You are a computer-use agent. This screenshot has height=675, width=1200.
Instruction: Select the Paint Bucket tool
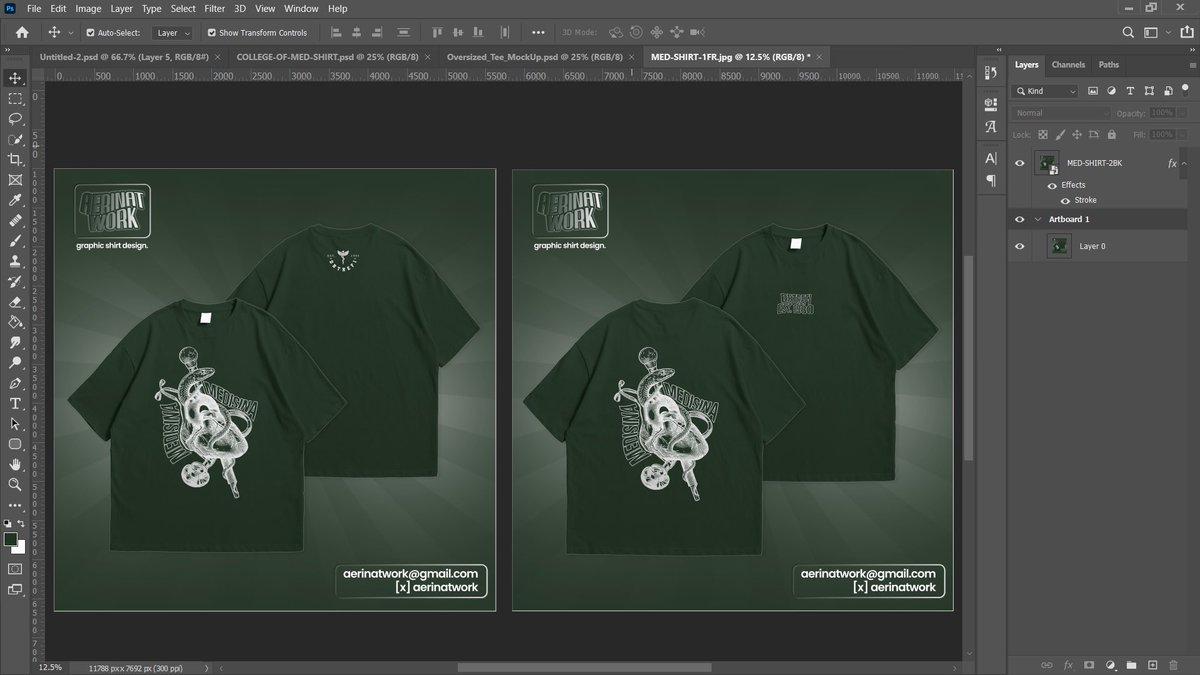(x=15, y=322)
